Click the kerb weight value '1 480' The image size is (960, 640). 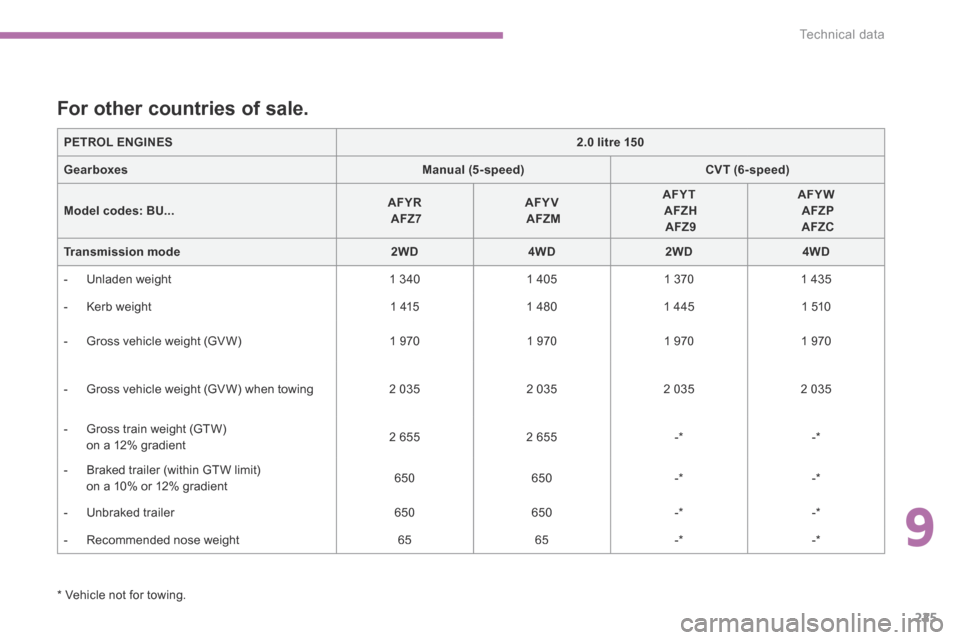click(542, 307)
